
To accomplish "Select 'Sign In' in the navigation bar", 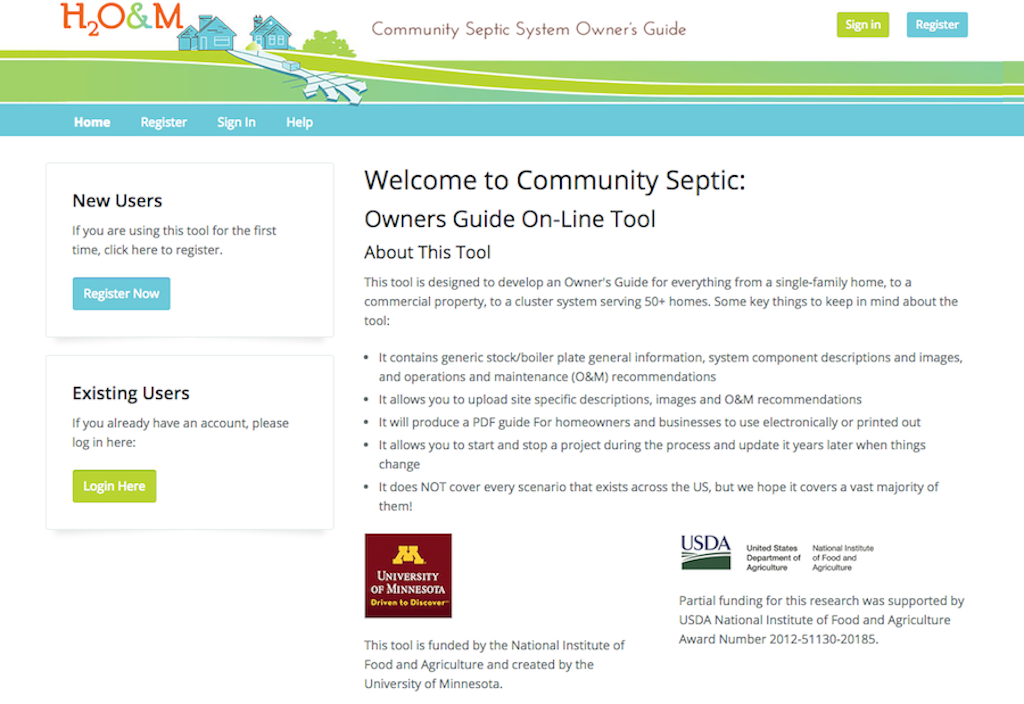I will point(236,121).
